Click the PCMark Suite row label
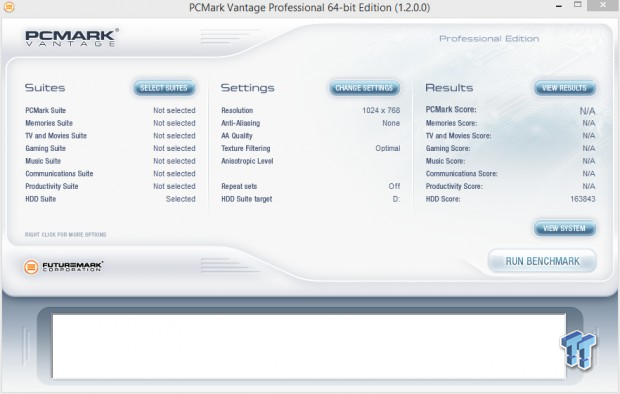620x394 pixels. [x=45, y=110]
